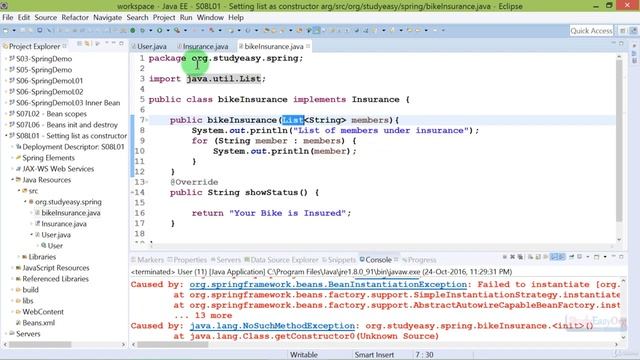Open the Navigate menu
640x360 pixels.
(x=107, y=18)
